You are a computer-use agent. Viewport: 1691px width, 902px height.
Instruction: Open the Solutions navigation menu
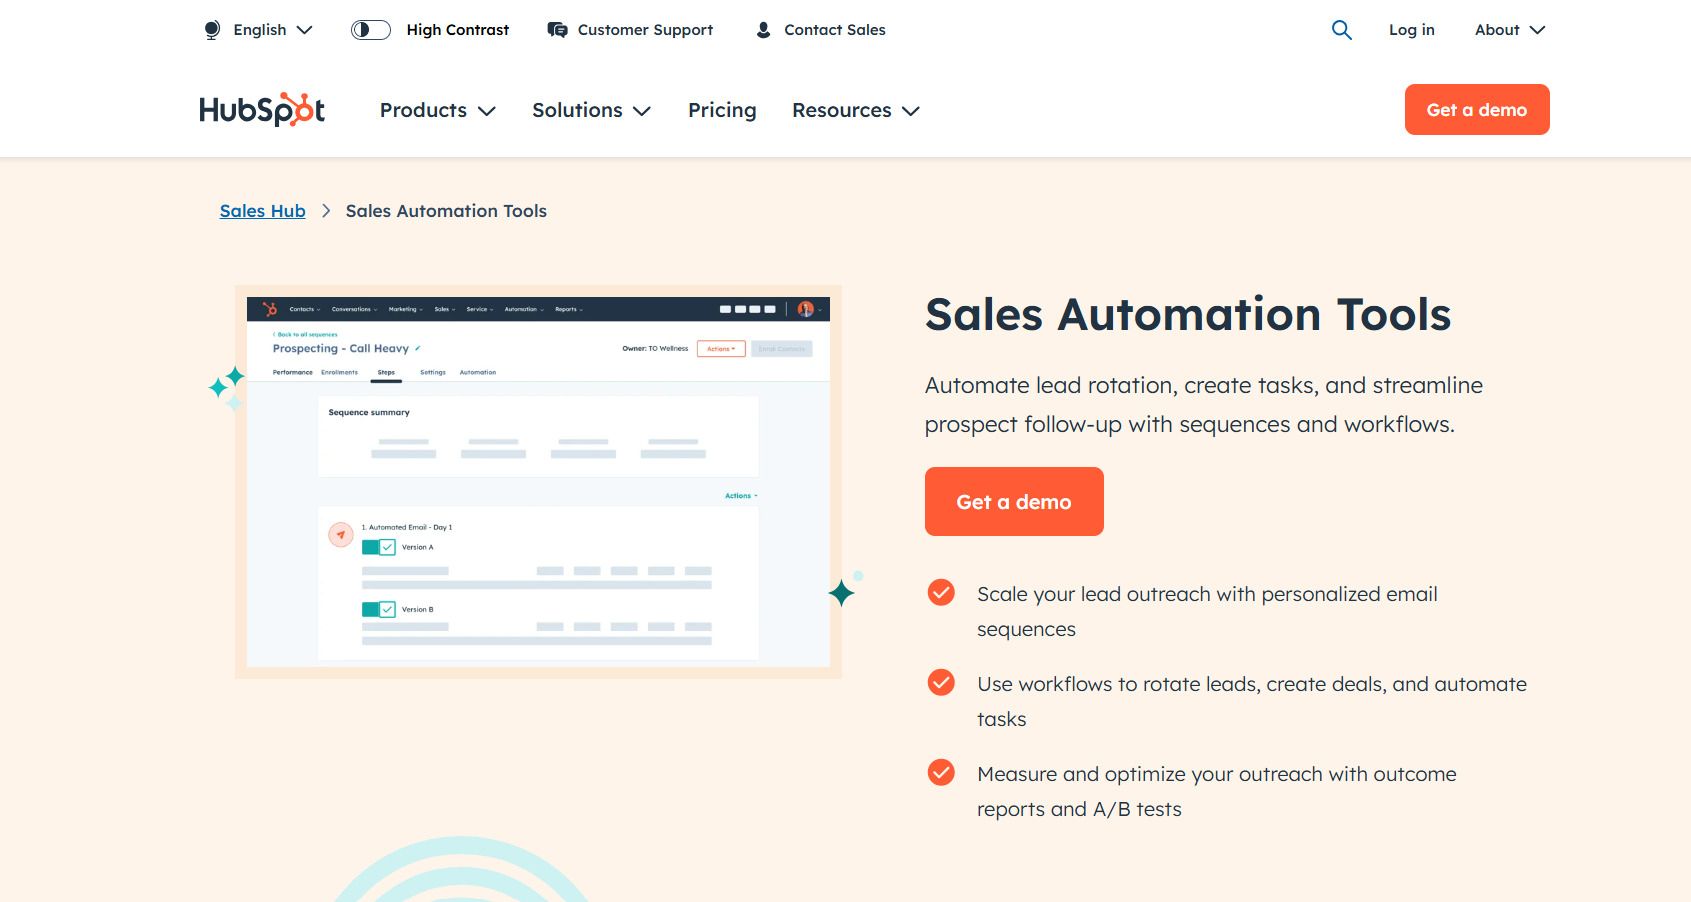591,110
